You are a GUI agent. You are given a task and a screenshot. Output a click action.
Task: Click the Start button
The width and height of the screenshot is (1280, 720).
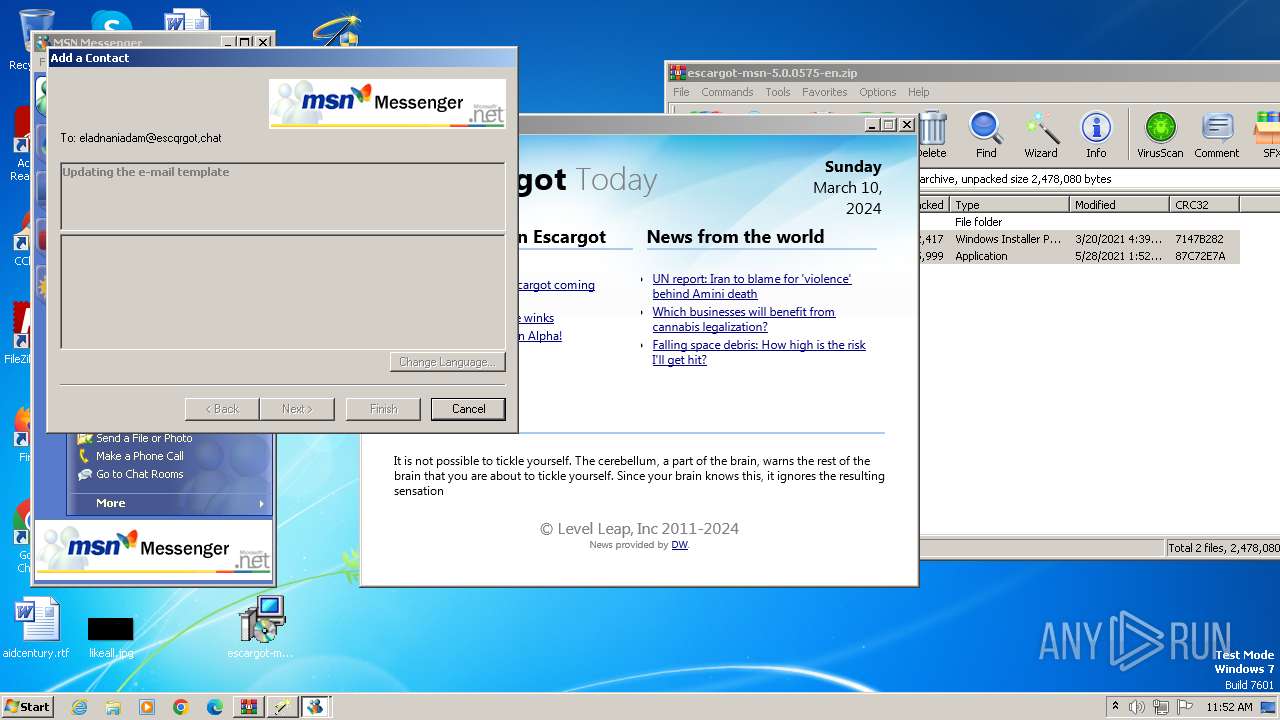pyautogui.click(x=27, y=707)
